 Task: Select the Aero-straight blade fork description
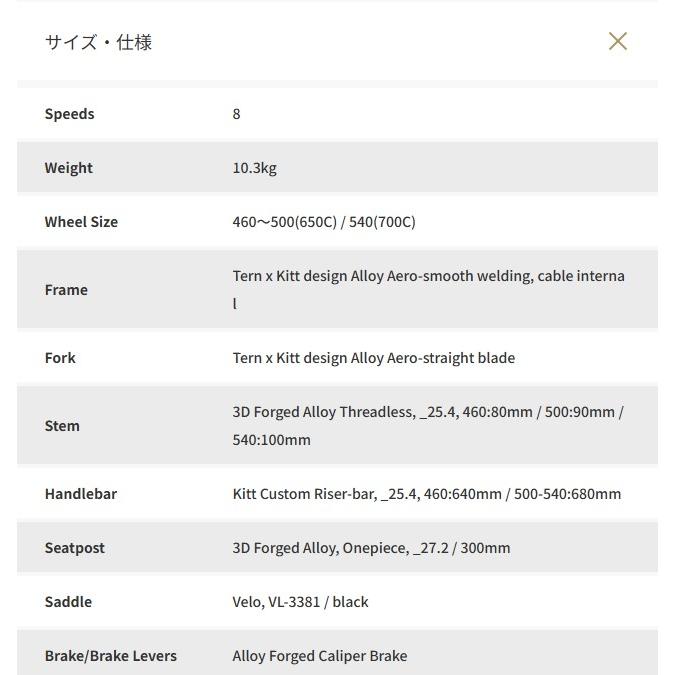coord(373,358)
